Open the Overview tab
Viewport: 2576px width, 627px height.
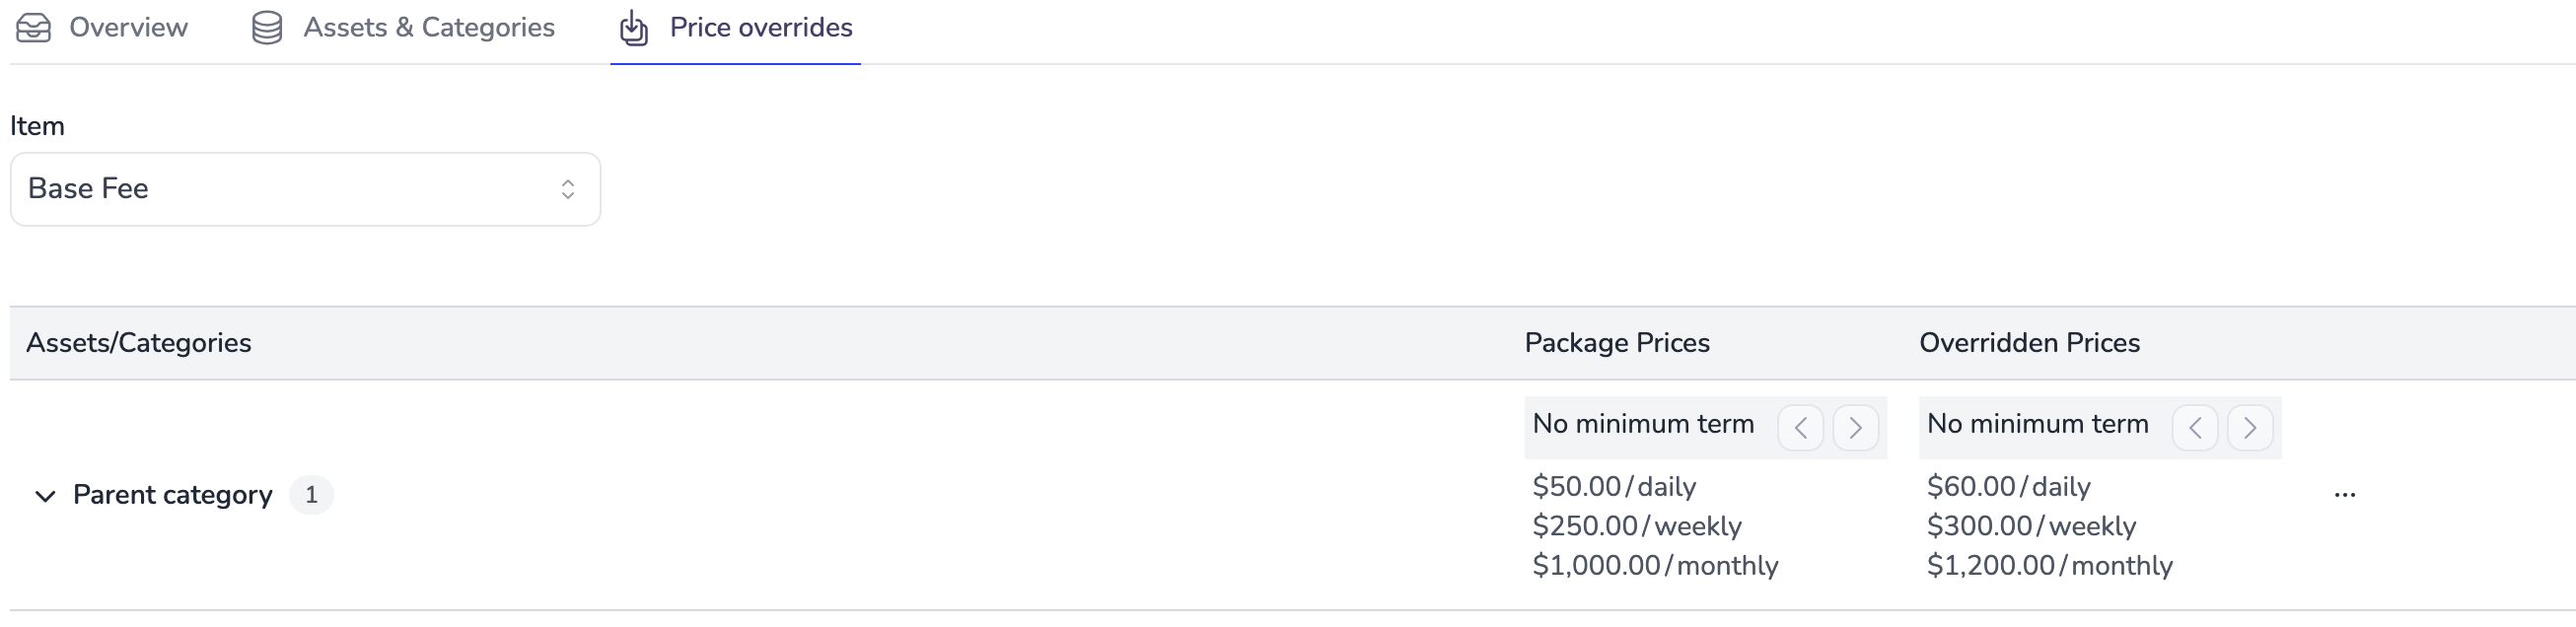coord(102,28)
